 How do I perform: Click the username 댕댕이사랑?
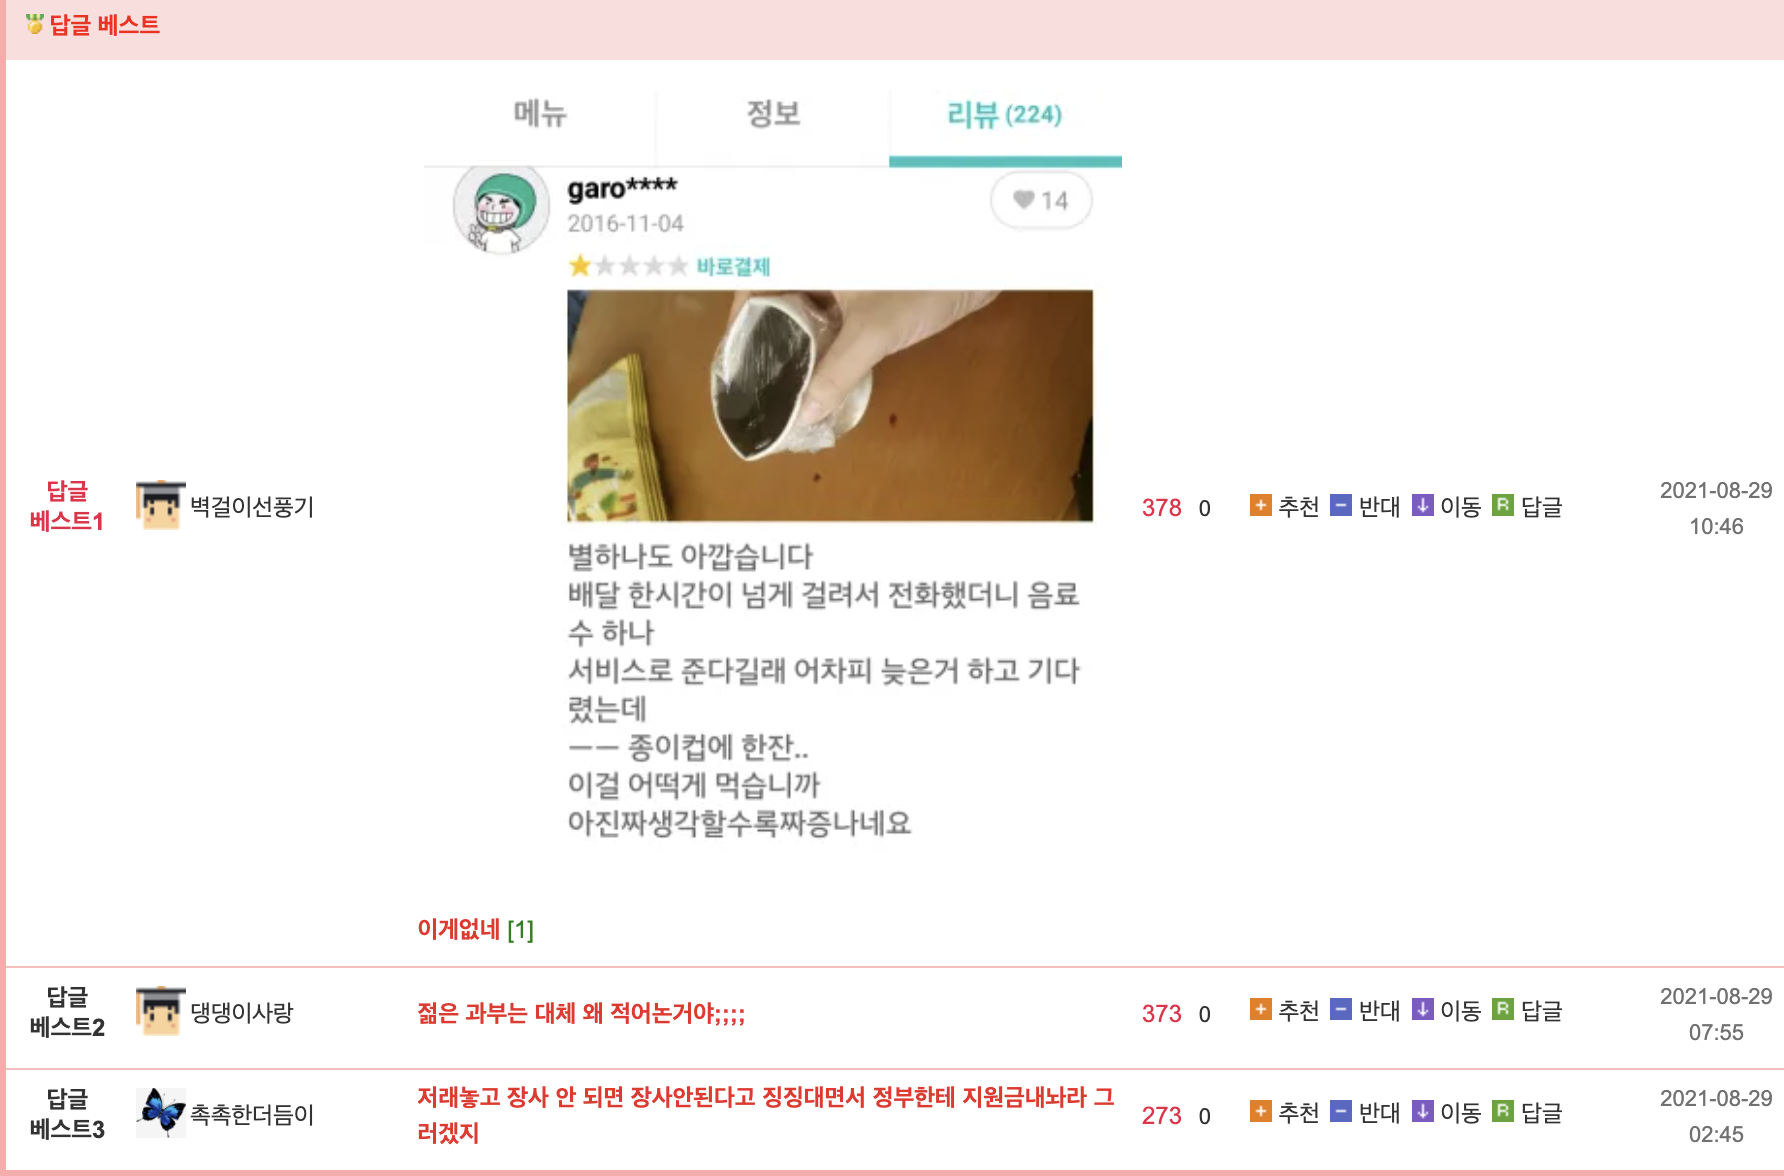click(242, 1013)
